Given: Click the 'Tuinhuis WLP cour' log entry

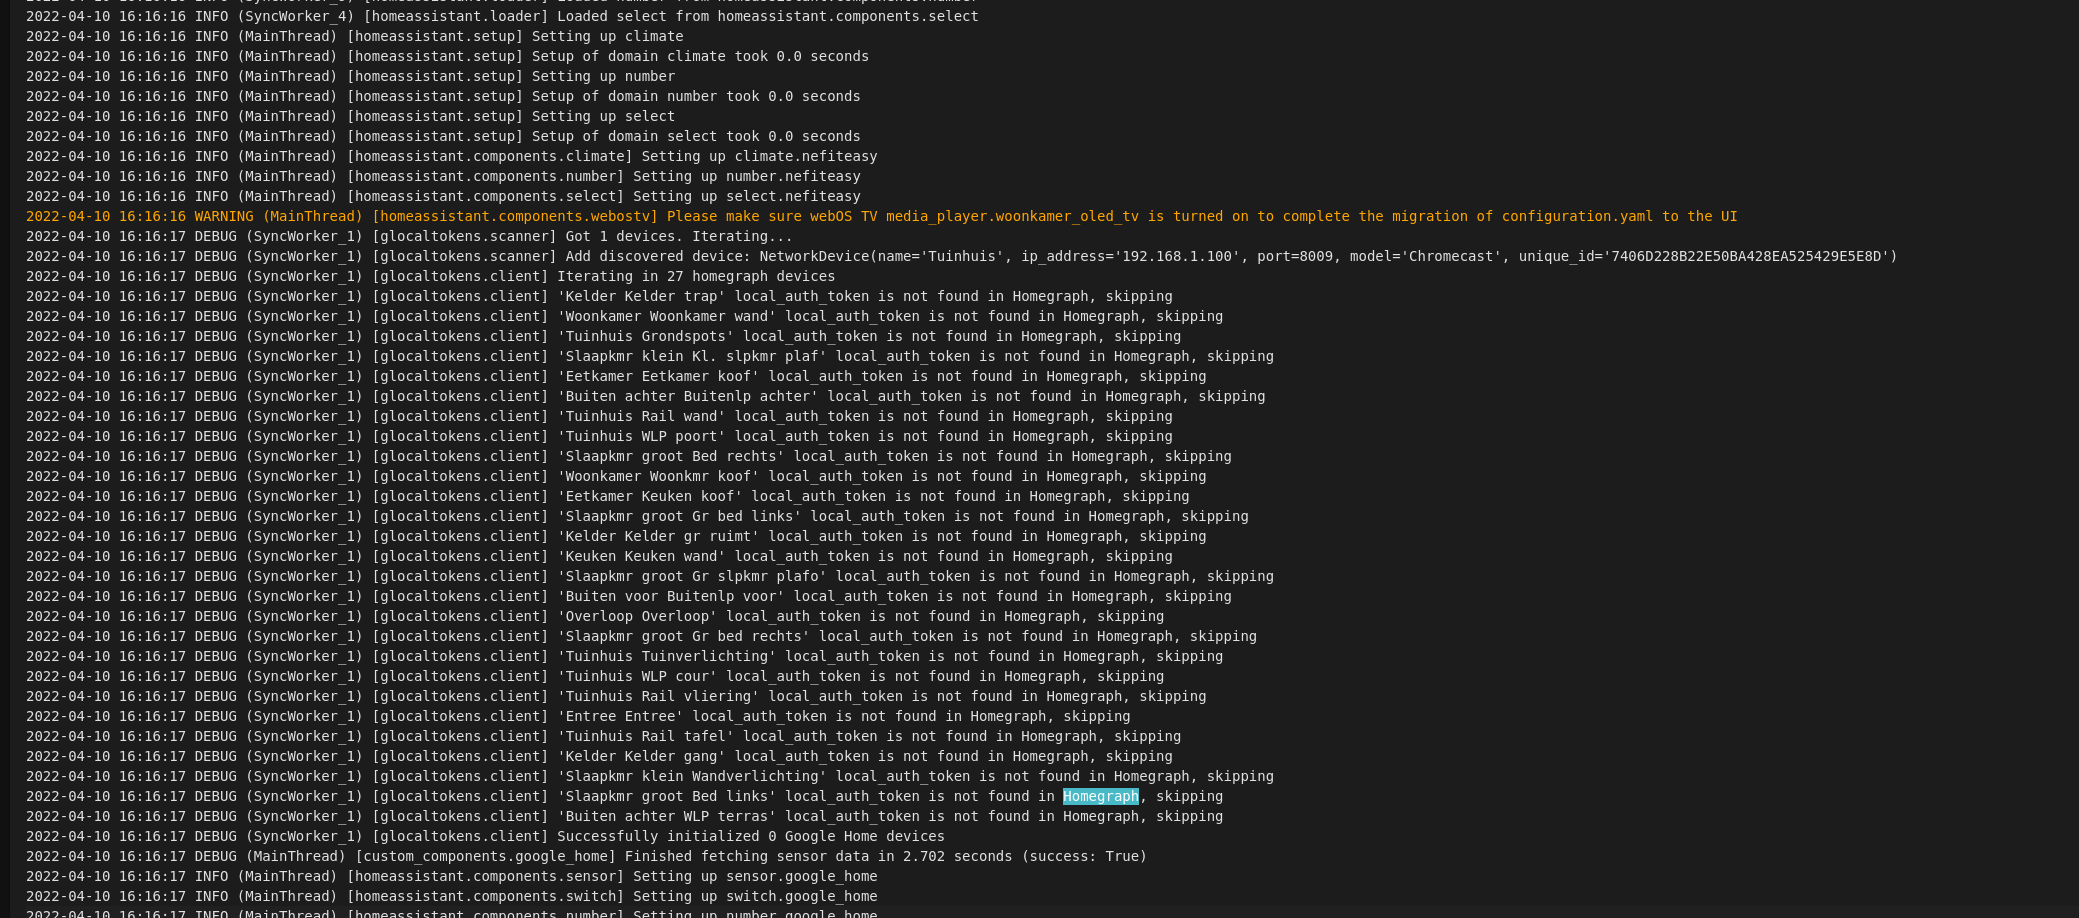Looking at the screenshot, I should point(595,677).
